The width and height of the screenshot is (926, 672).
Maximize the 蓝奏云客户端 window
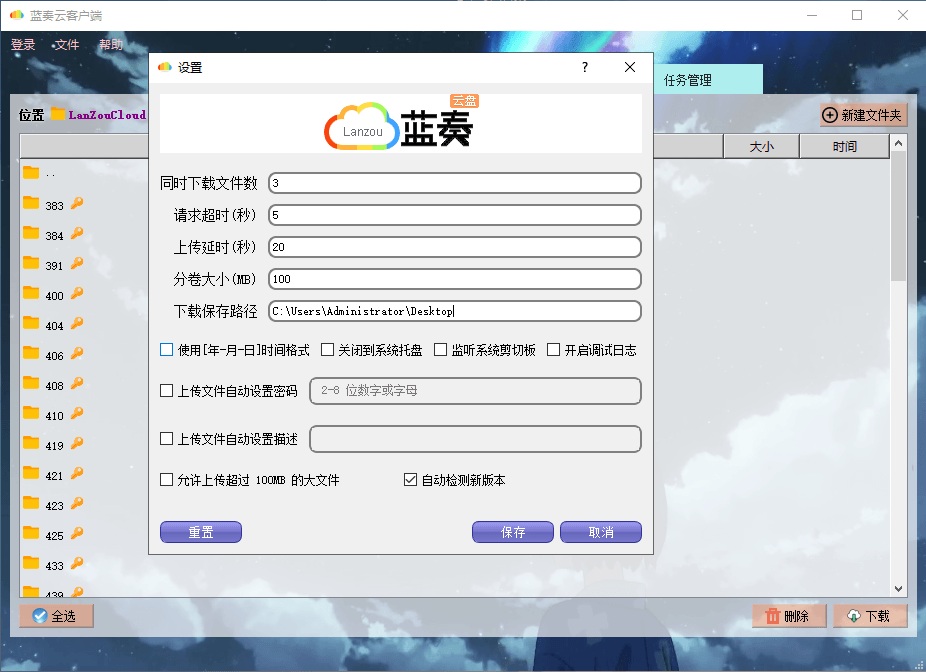click(x=857, y=15)
